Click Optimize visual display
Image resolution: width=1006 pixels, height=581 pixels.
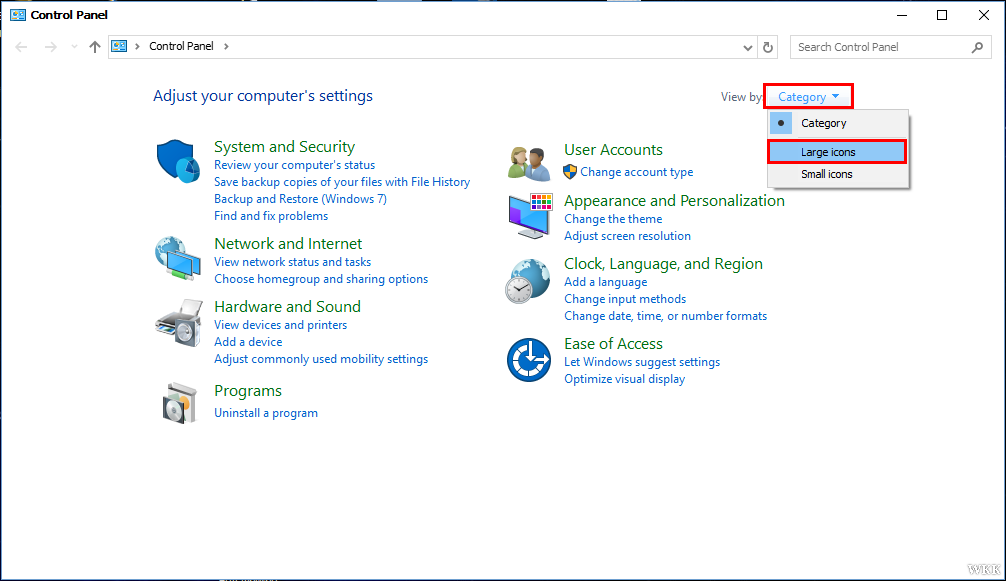624,379
